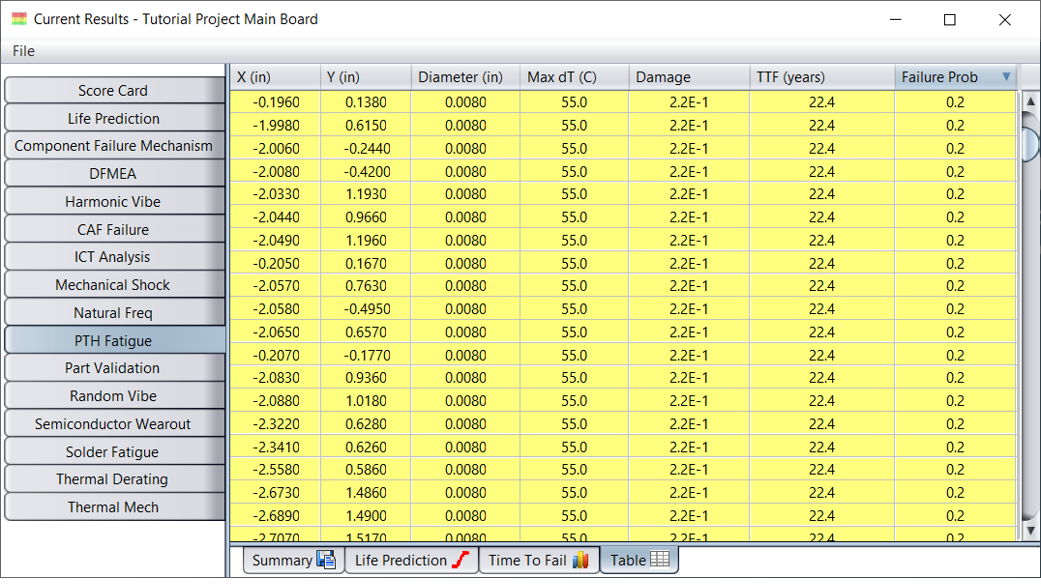
Task: Select the Table grid icon tab
Action: pyautogui.click(x=639, y=560)
